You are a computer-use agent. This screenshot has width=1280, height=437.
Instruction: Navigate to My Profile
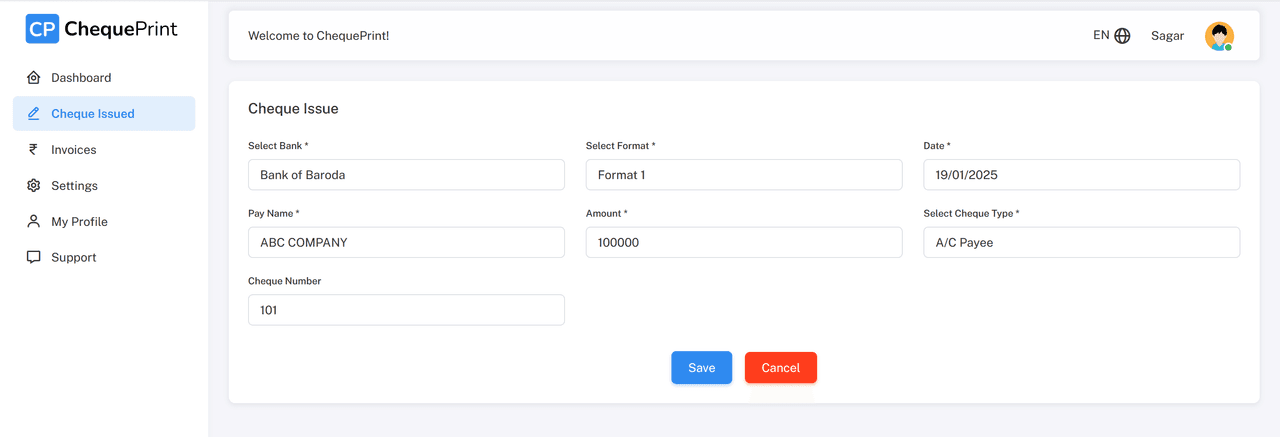tap(104, 222)
